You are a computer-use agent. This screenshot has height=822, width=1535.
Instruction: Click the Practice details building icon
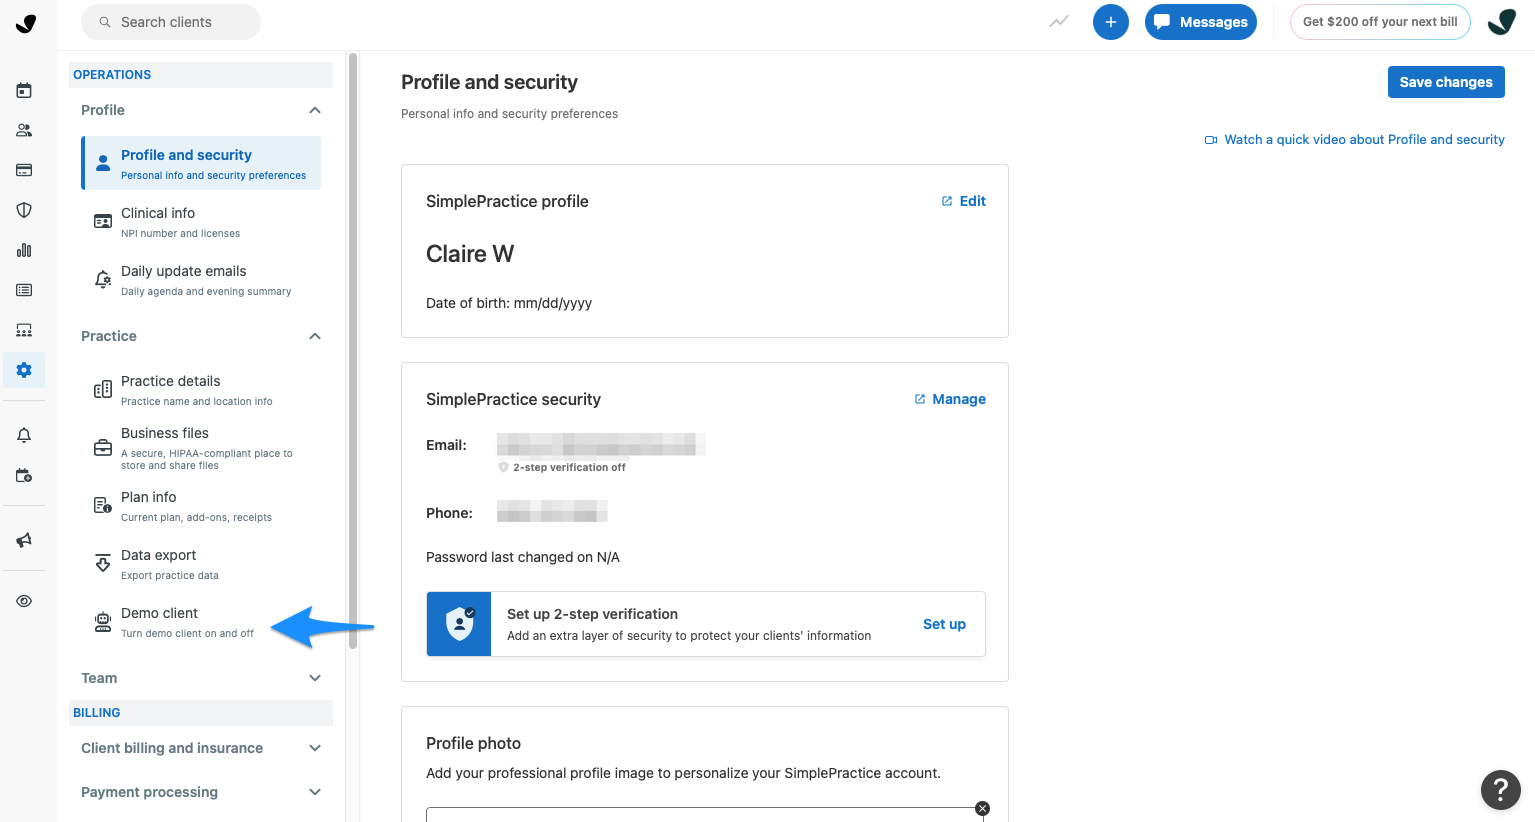[x=102, y=389]
